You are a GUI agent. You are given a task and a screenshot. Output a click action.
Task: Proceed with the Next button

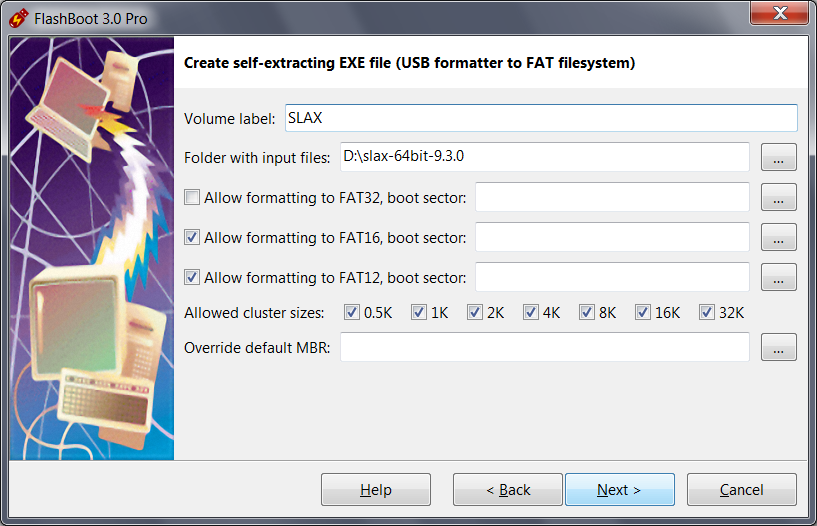[x=620, y=490]
